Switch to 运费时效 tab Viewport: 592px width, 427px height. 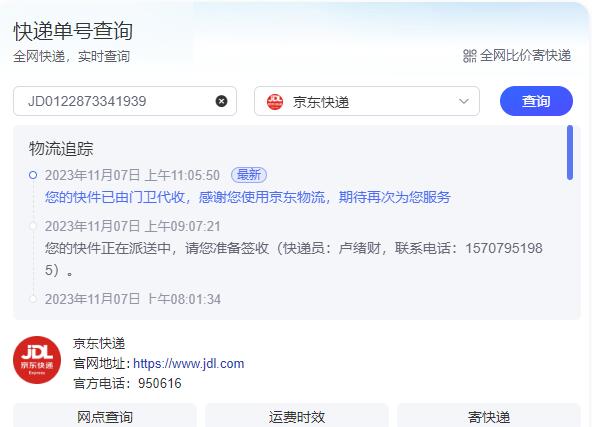pos(297,416)
